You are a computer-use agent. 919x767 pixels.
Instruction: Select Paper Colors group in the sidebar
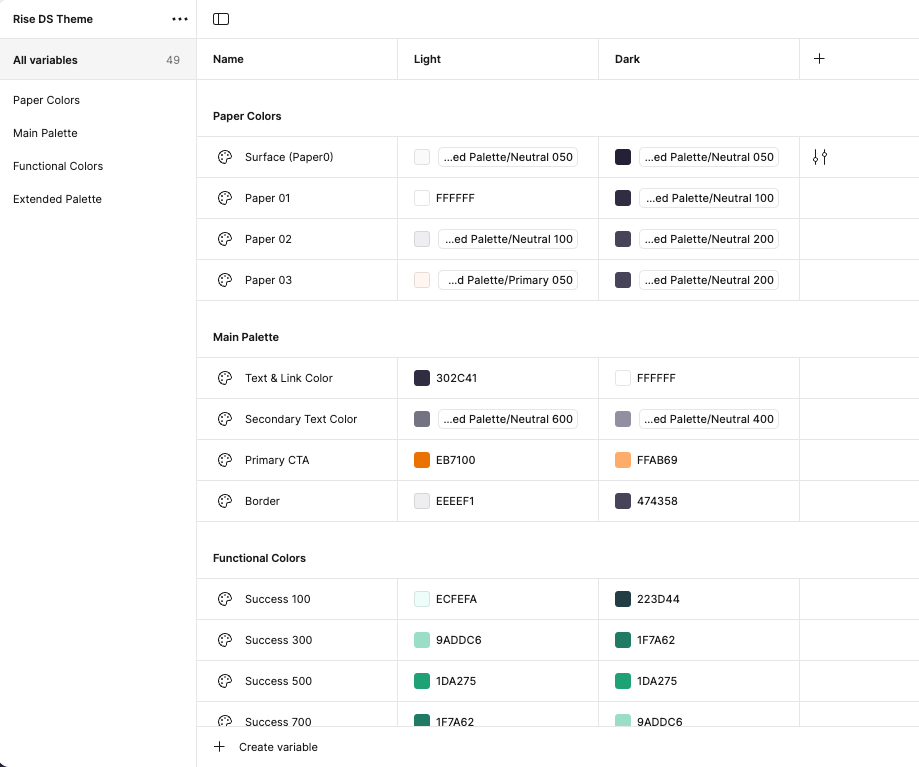click(44, 100)
